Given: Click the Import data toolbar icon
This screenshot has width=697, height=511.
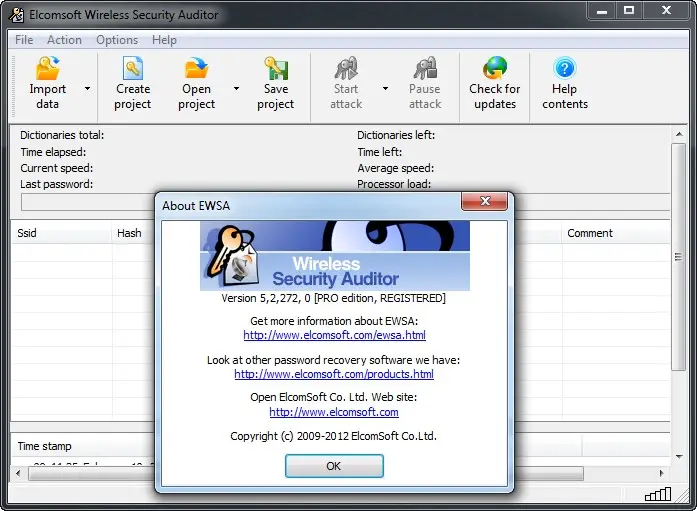Looking at the screenshot, I should coord(48,68).
